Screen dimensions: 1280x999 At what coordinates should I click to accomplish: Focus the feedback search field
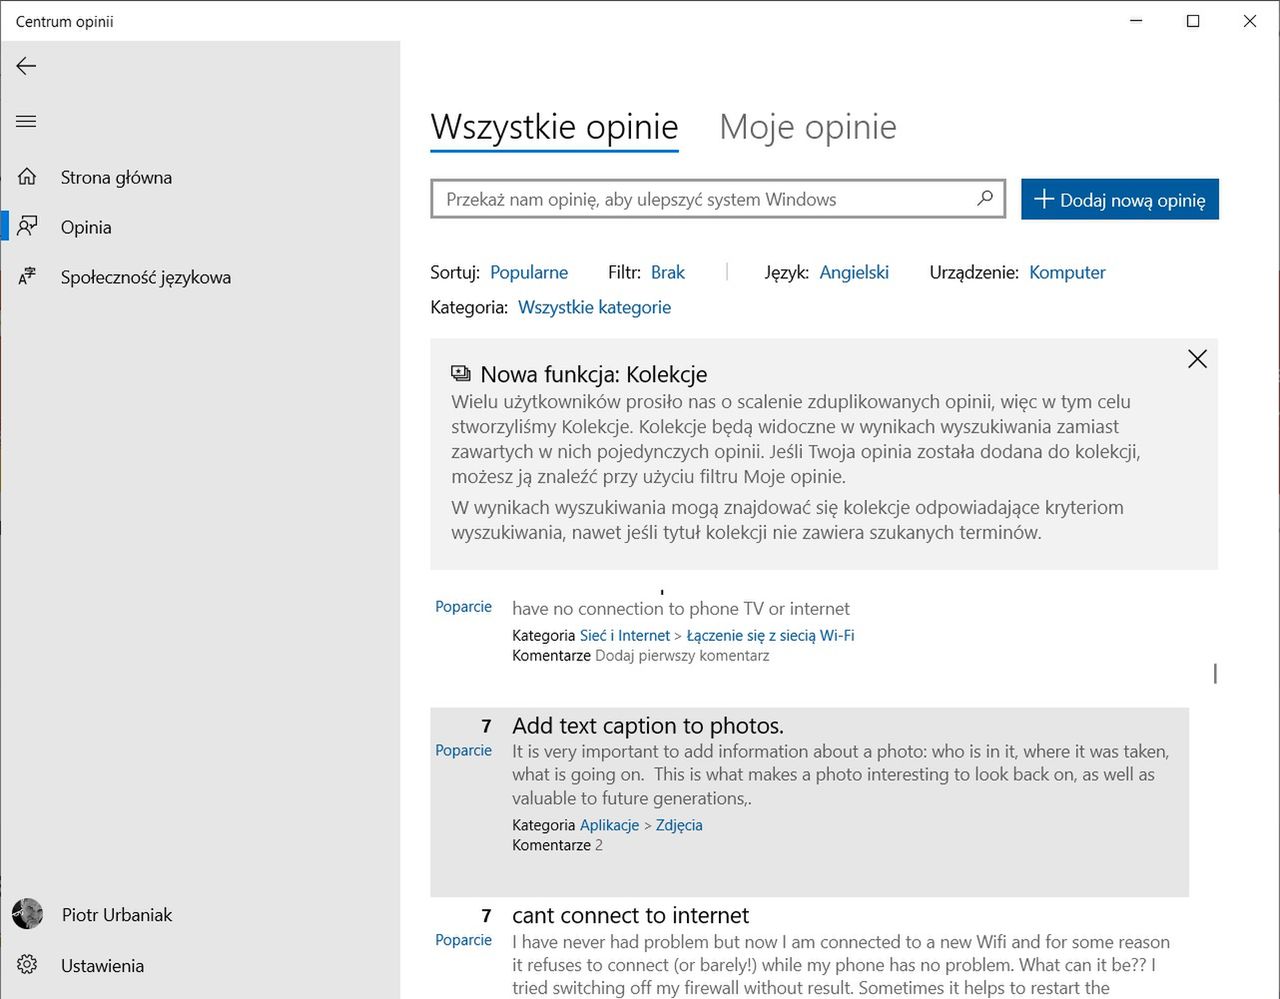click(718, 199)
